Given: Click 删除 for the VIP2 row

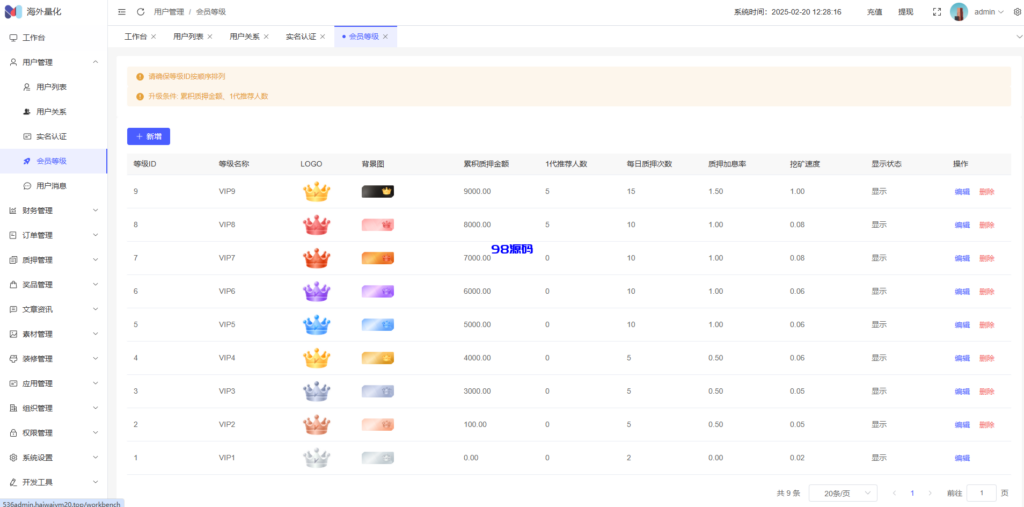Looking at the screenshot, I should 987,425.
